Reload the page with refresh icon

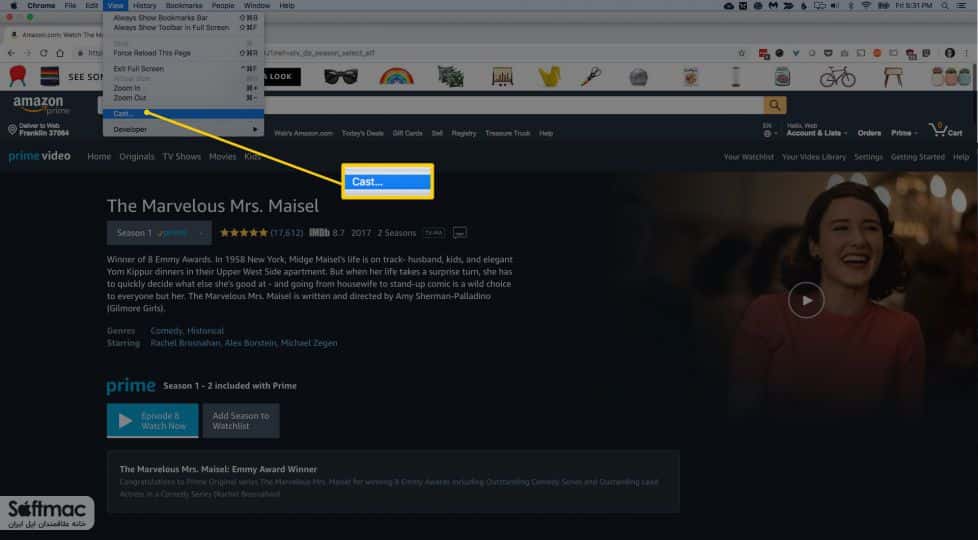tap(44, 53)
